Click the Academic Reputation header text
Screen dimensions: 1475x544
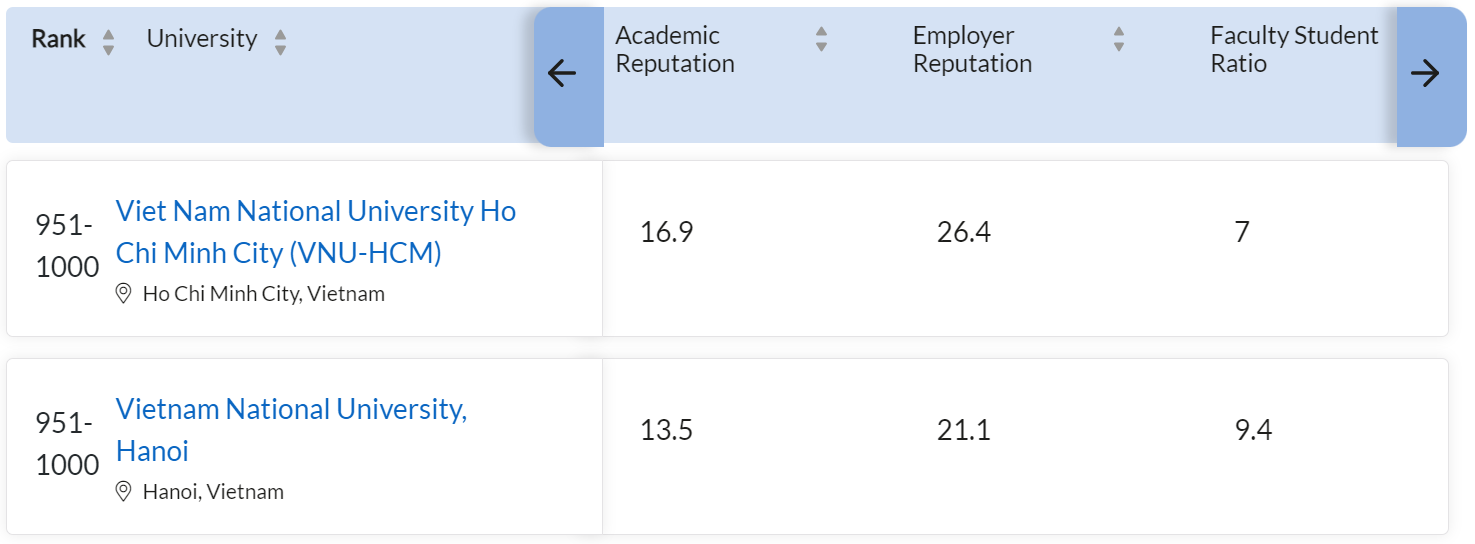pyautogui.click(x=675, y=49)
